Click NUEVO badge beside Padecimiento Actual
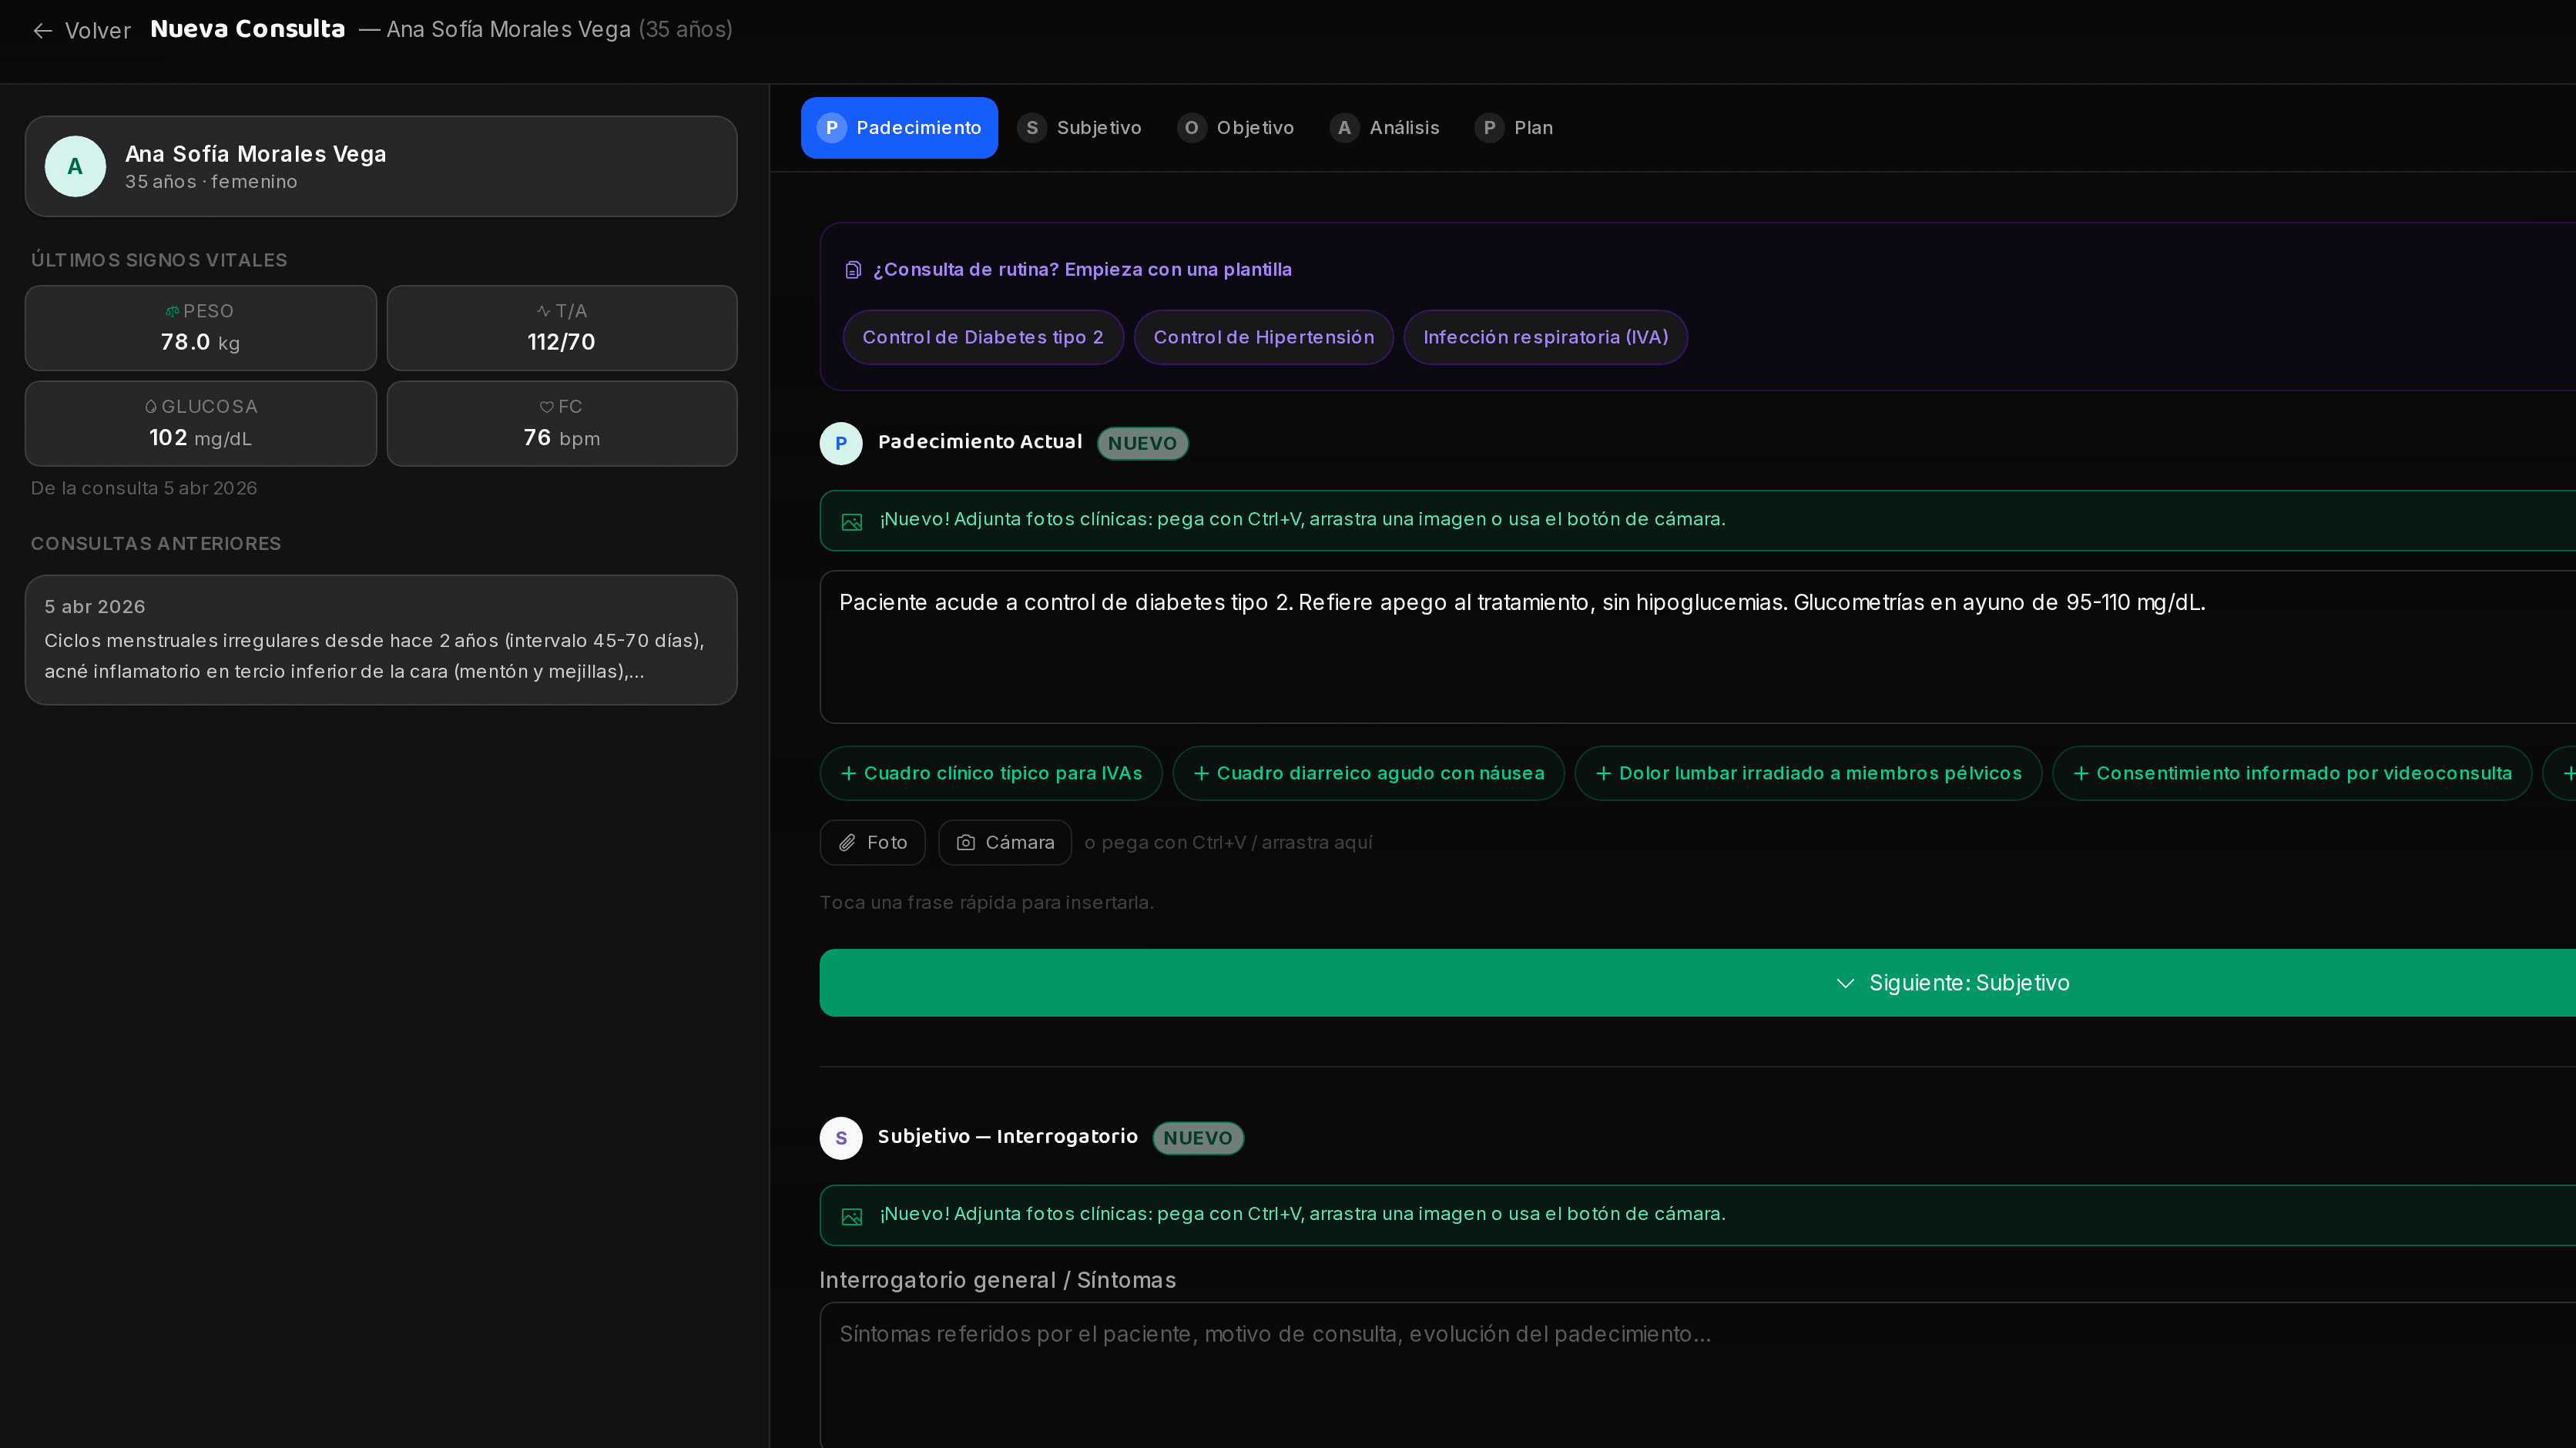This screenshot has width=2576, height=1448. click(x=1143, y=444)
